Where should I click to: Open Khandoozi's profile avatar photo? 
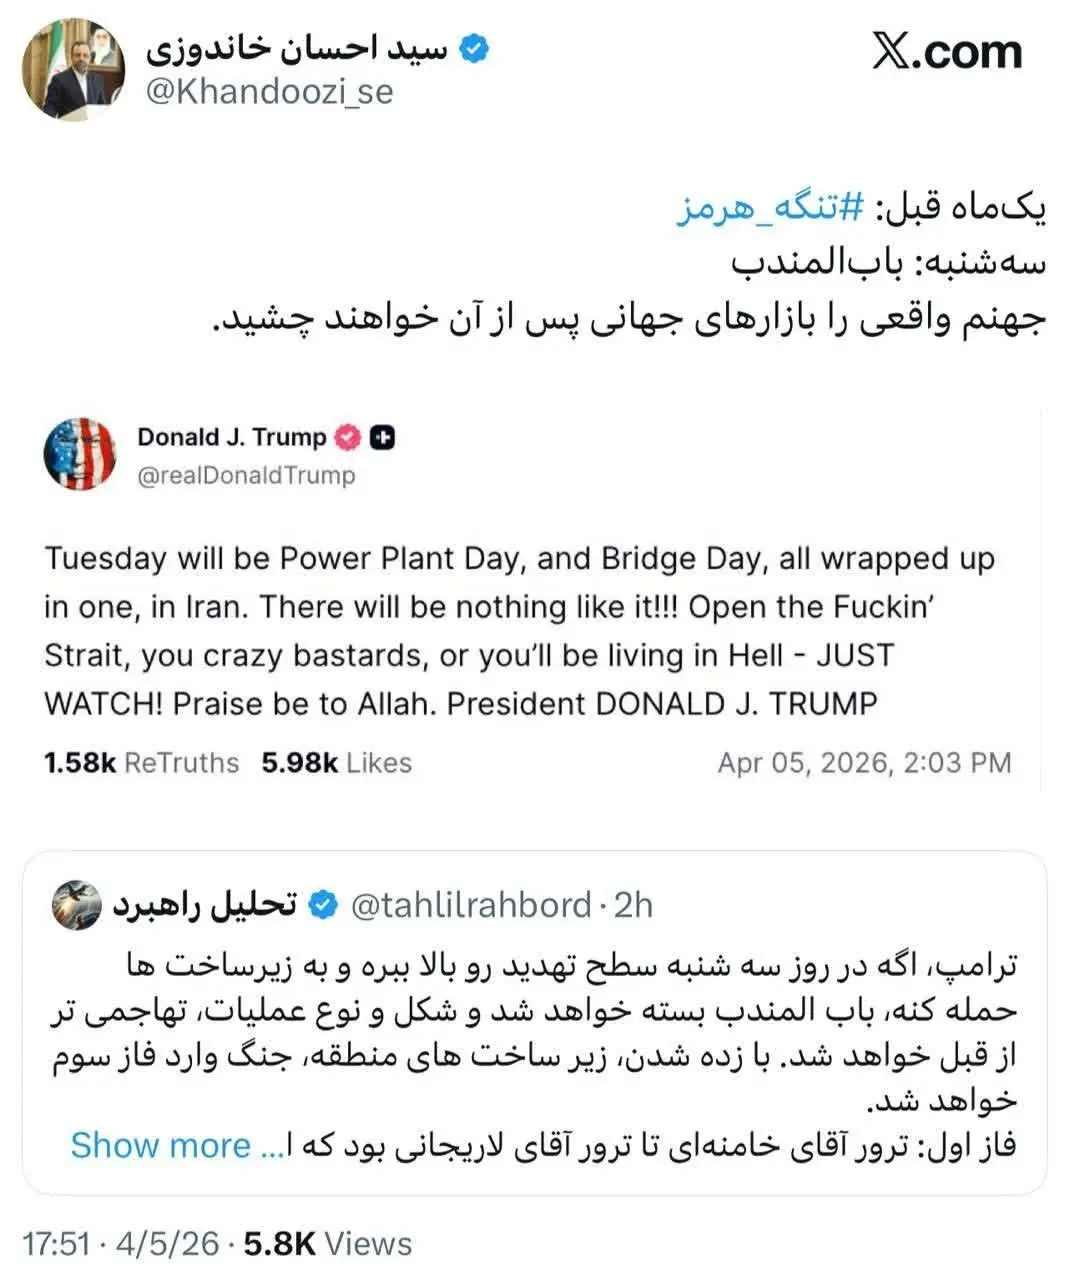[x=74, y=69]
